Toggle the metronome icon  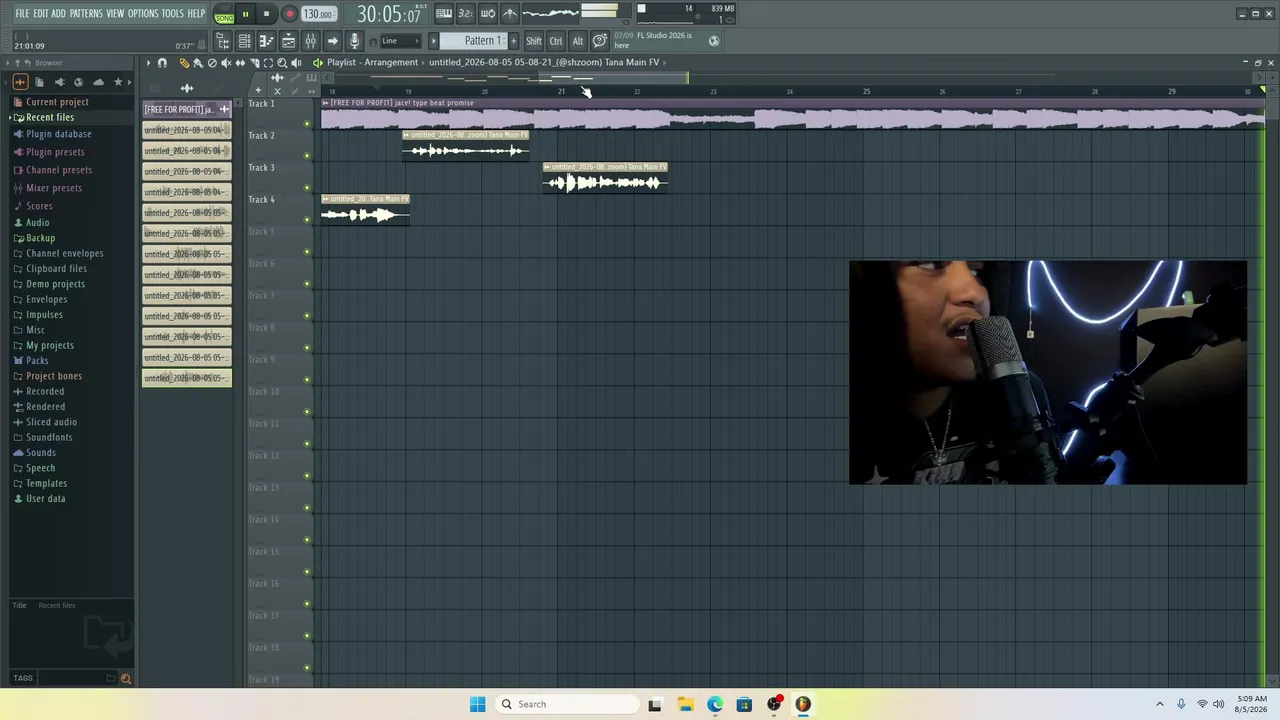coord(510,13)
